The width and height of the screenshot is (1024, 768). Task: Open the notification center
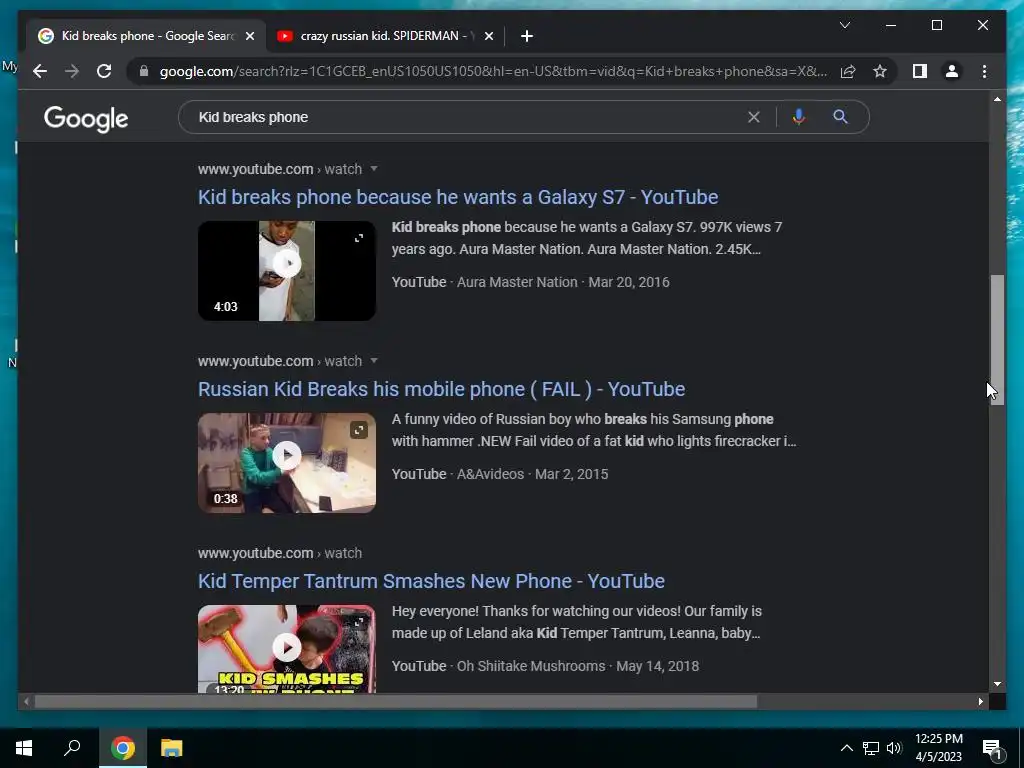pos(992,748)
